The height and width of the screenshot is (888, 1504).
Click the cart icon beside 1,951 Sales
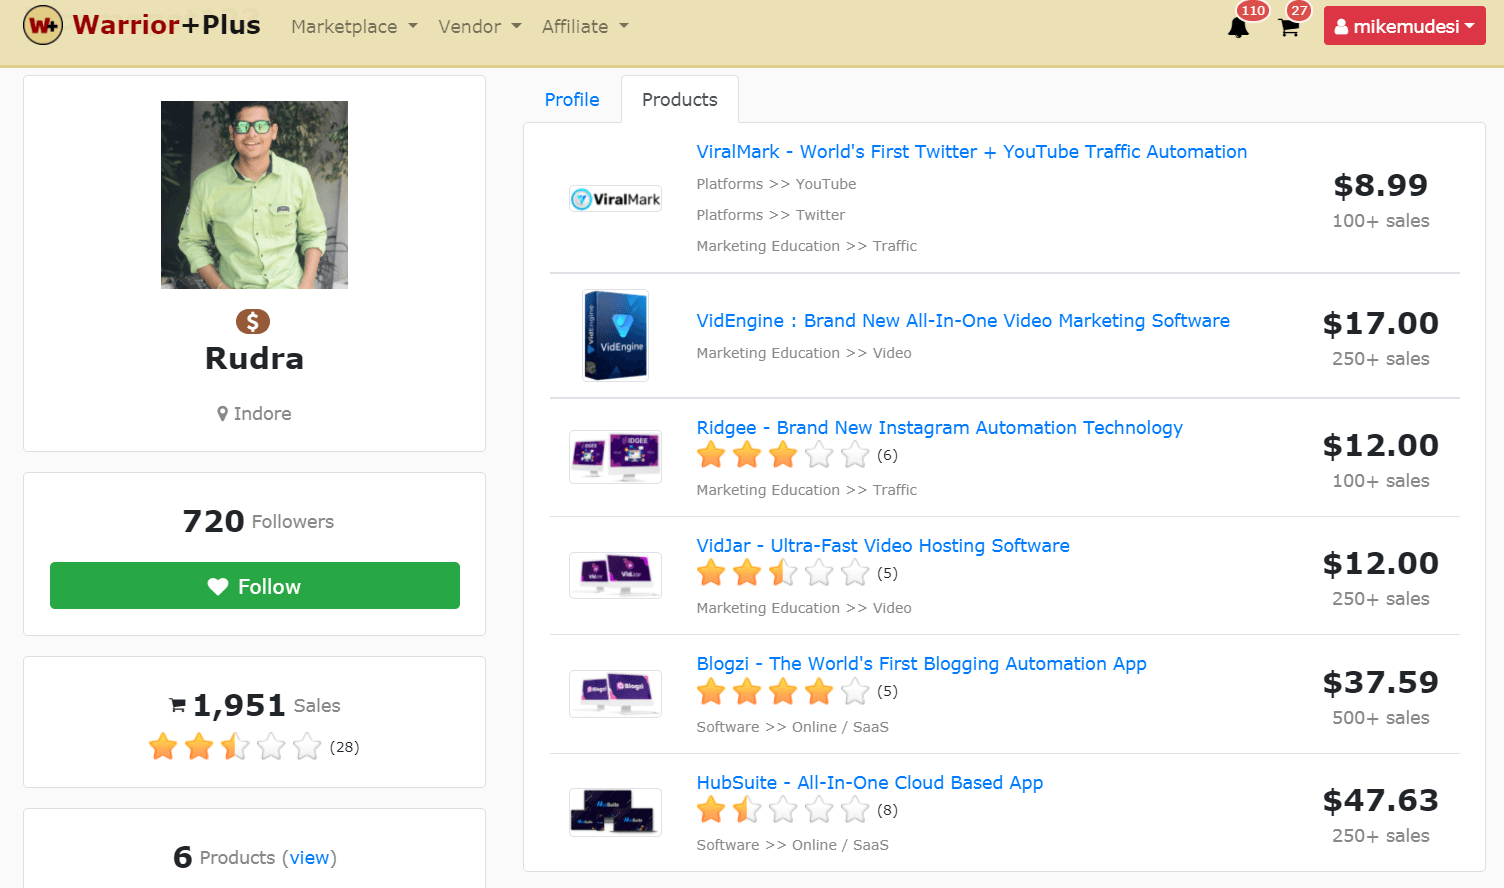pos(178,705)
